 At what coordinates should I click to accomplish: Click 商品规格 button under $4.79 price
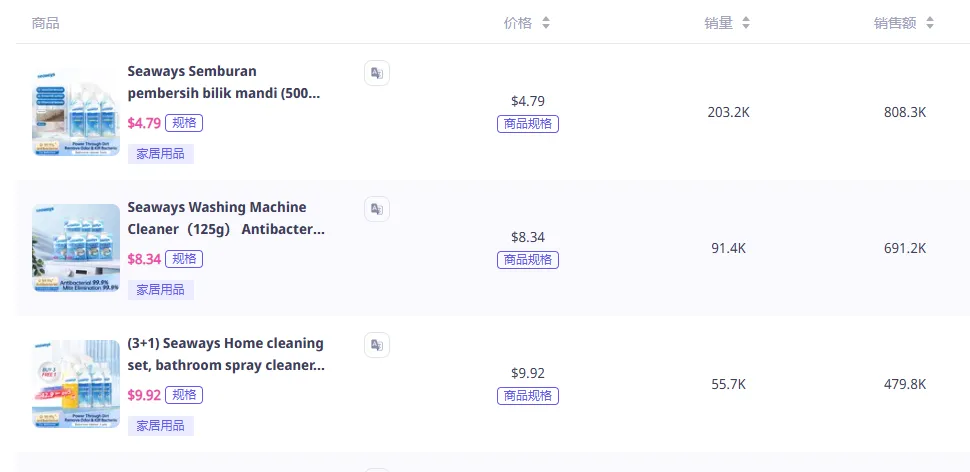(528, 124)
